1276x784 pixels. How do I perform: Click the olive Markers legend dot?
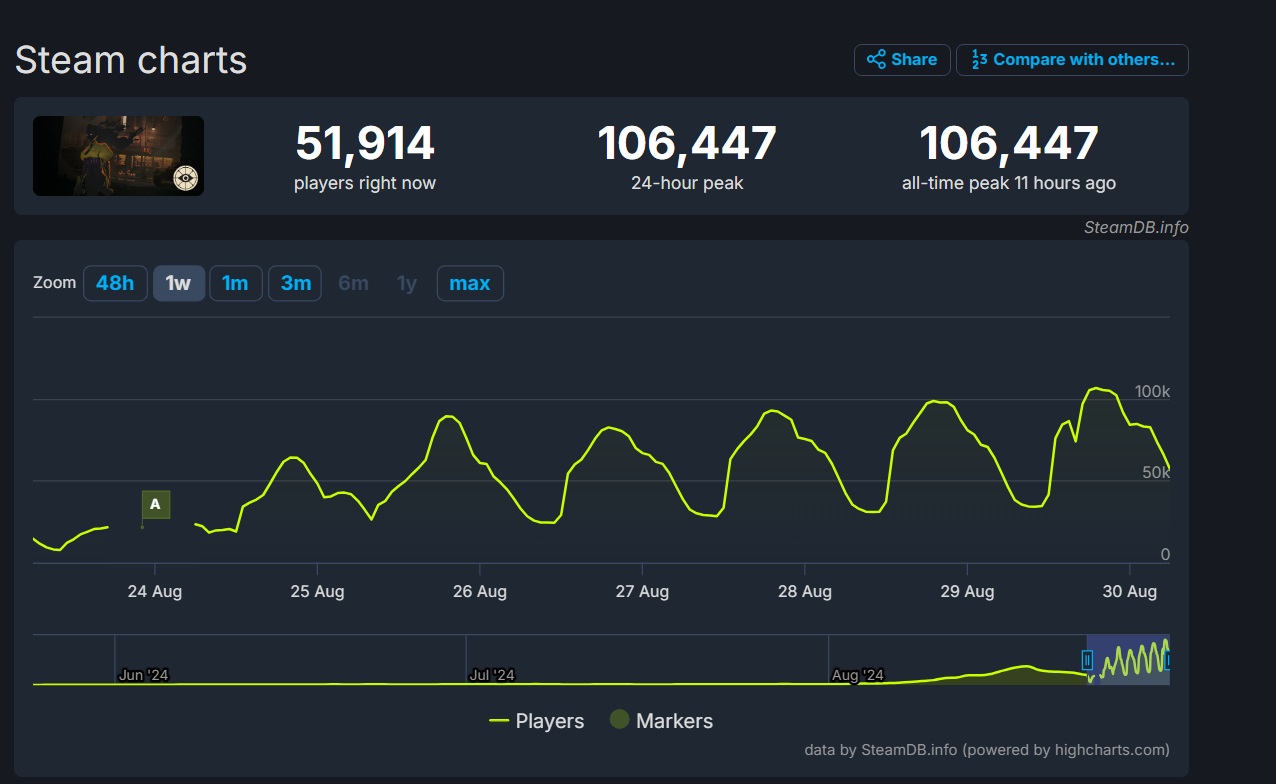tap(619, 720)
